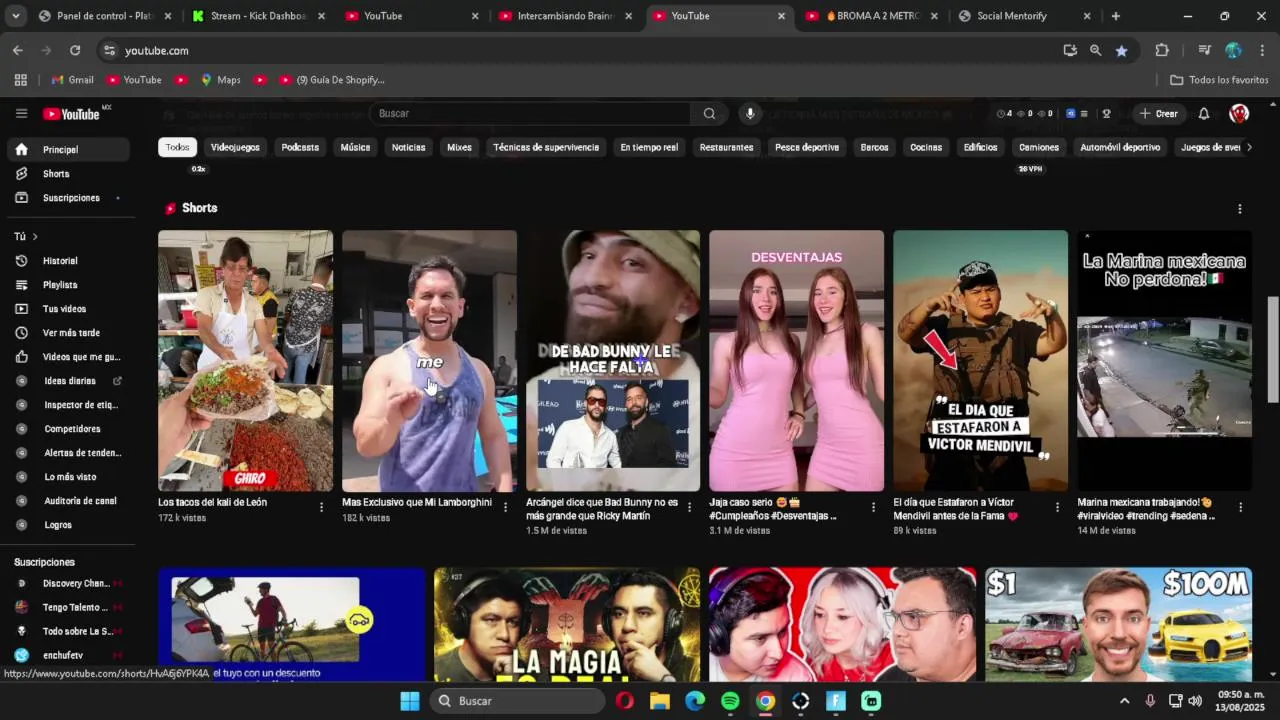Open options for Jaja caso serio short
Screen dimensions: 1280x720
[873, 508]
